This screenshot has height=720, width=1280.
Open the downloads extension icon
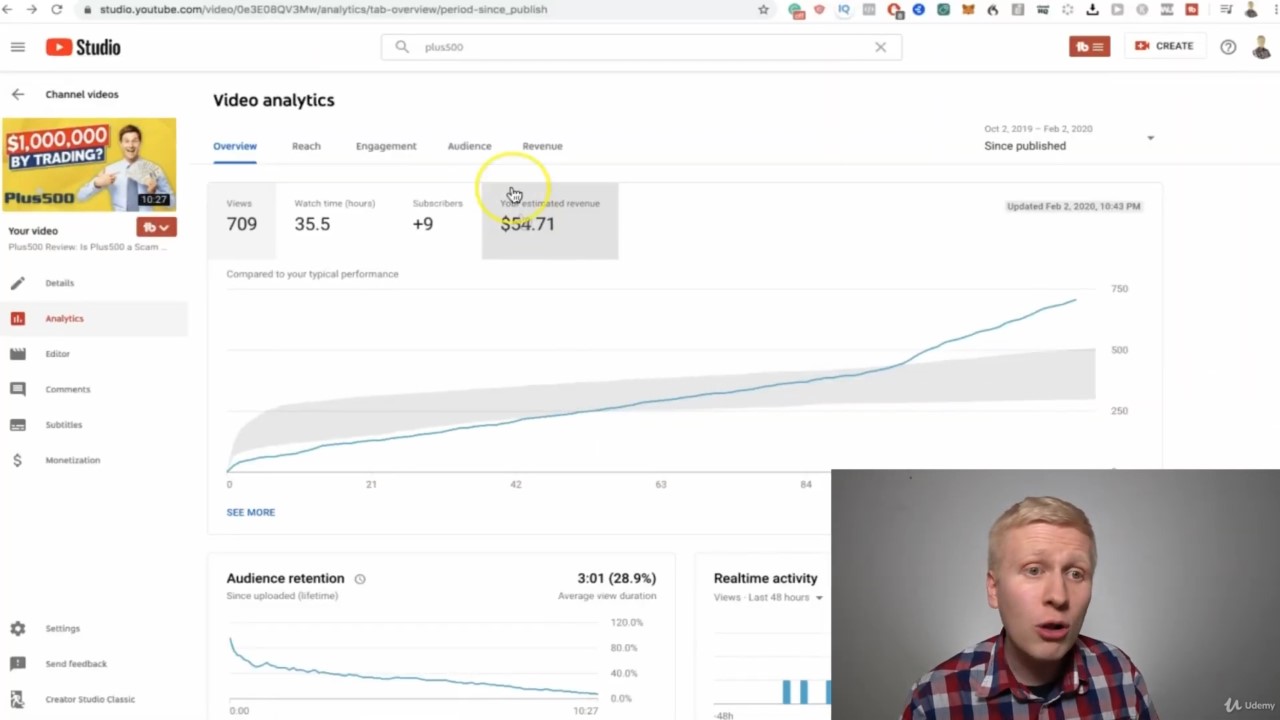pyautogui.click(x=1092, y=10)
